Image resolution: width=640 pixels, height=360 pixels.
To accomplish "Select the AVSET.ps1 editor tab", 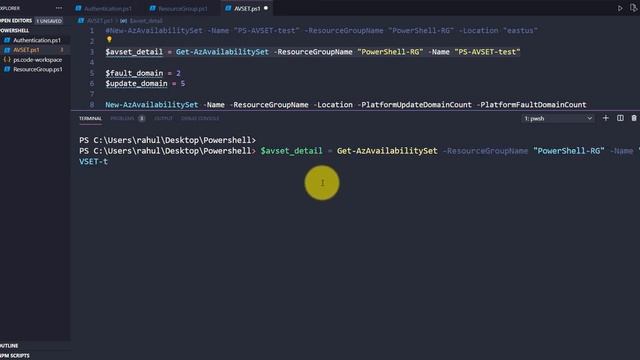I will click(247, 8).
